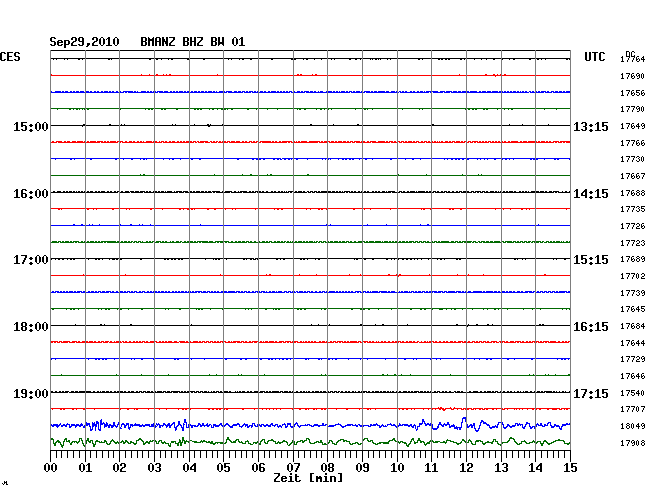Click minute tick label 07
This screenshot has width=650, height=494.
click(293, 467)
